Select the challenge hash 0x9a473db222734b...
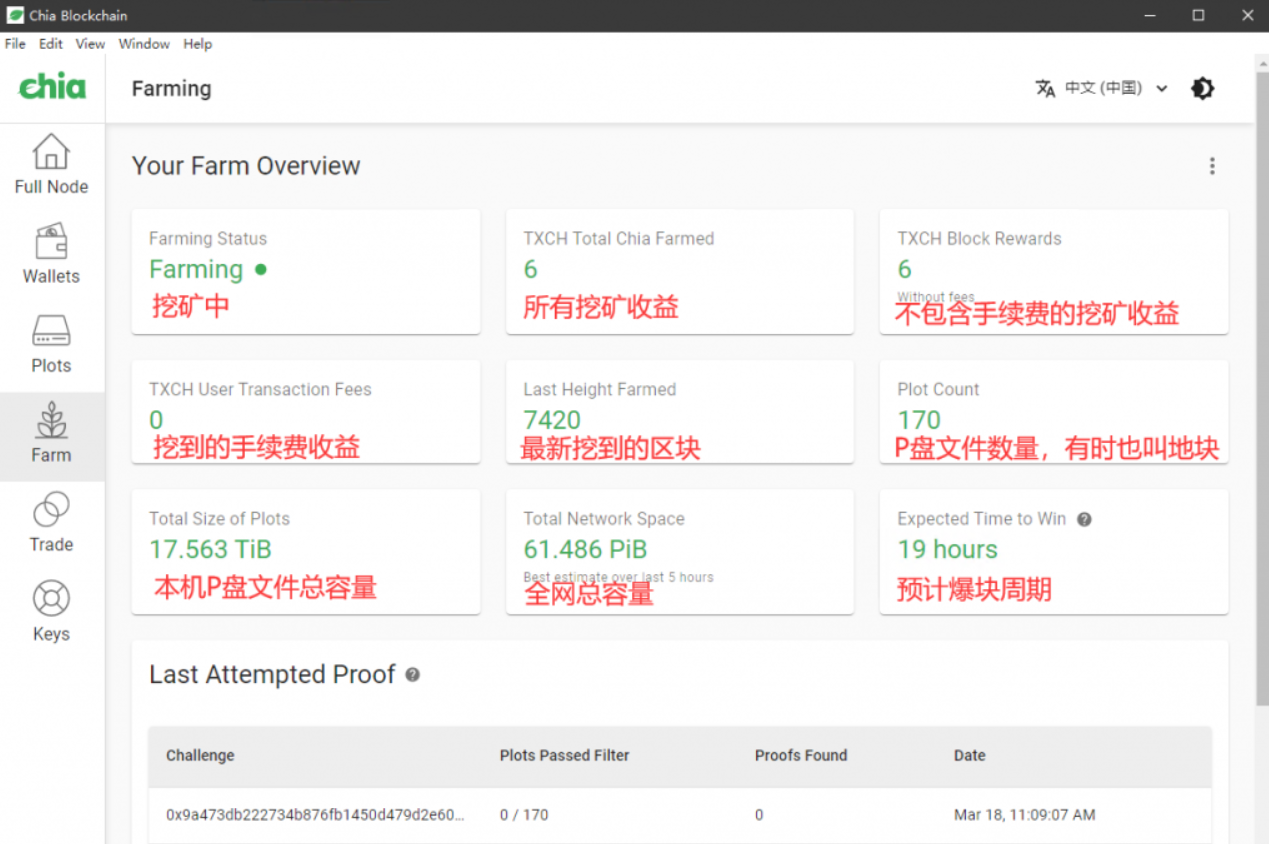The height and width of the screenshot is (844, 1269). point(315,815)
